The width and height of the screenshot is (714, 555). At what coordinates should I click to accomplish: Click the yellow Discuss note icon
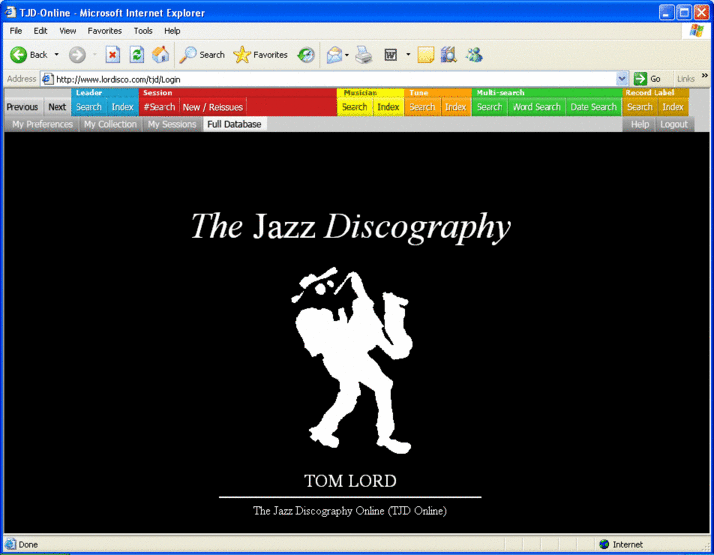[x=426, y=55]
